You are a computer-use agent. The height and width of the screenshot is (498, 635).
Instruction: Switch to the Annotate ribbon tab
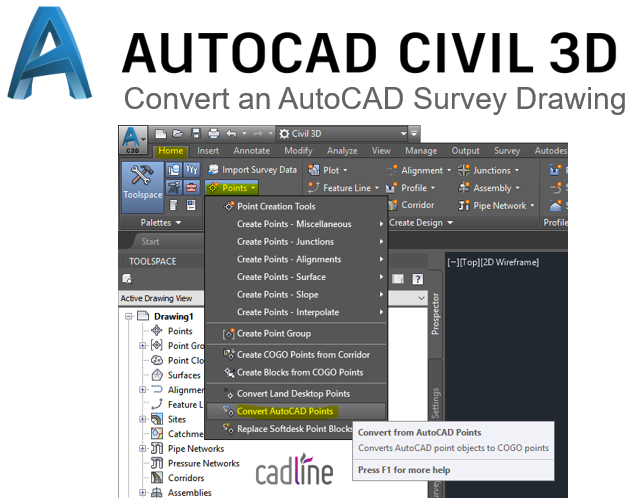pos(251,151)
